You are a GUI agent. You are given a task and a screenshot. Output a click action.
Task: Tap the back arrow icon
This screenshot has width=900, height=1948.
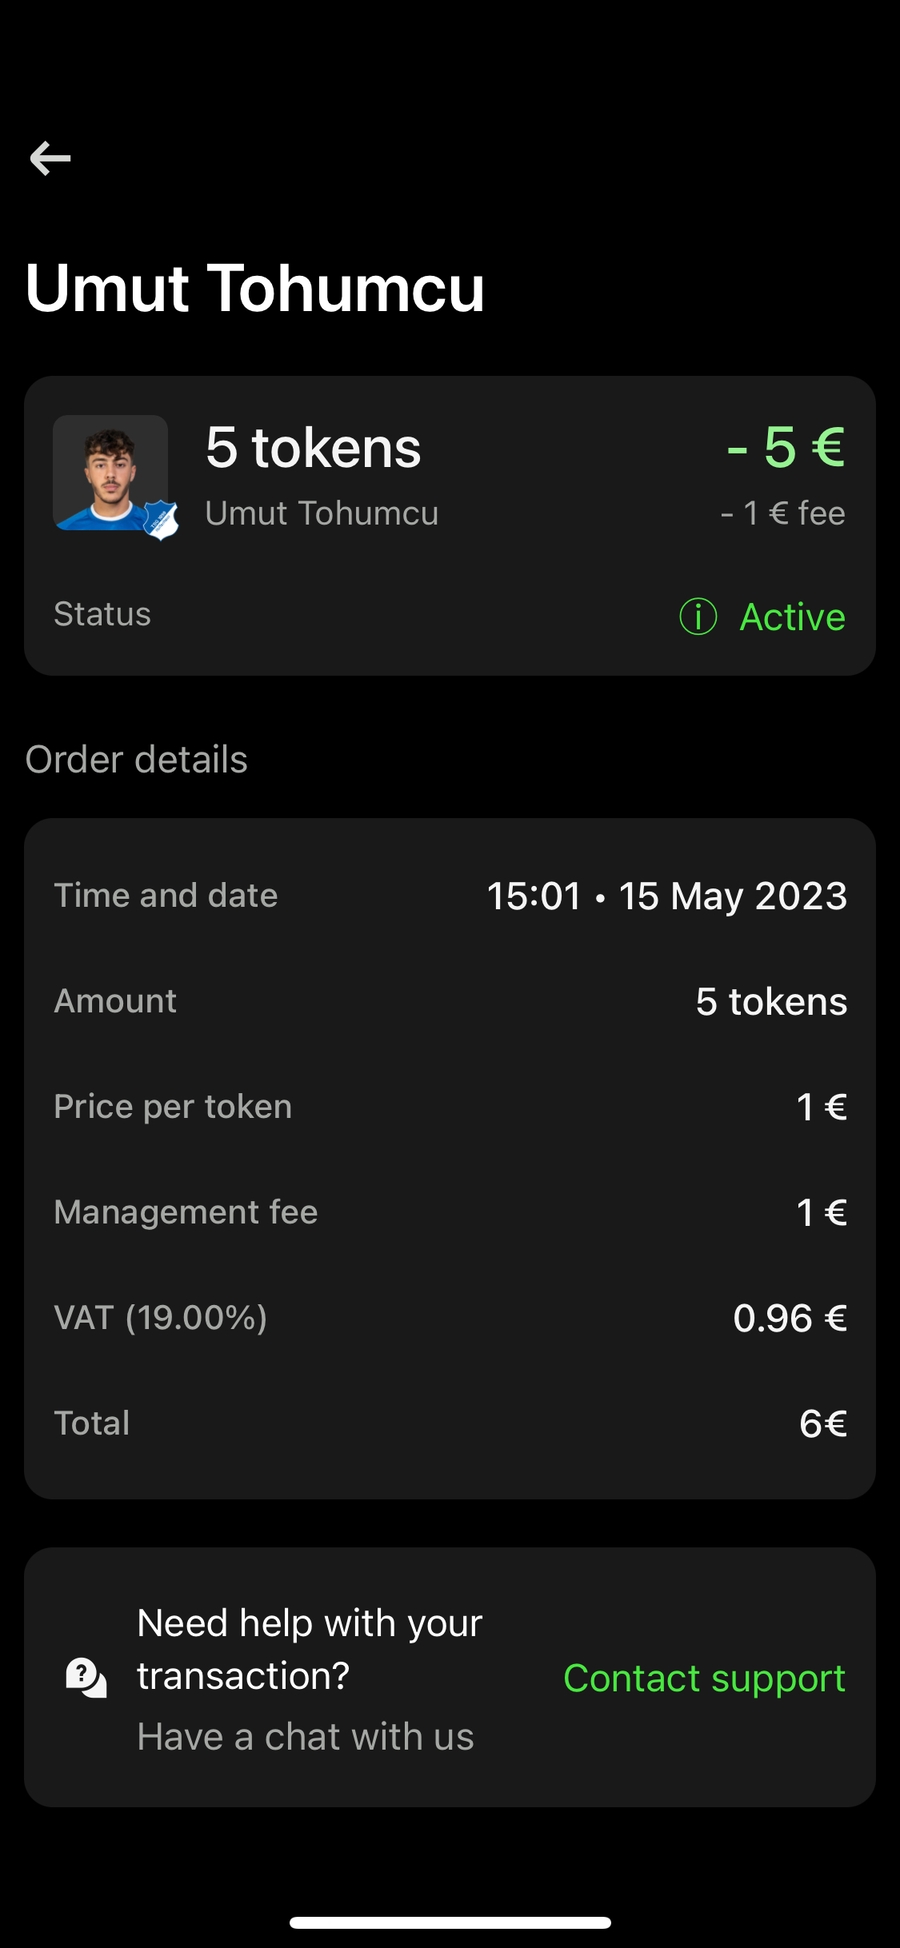click(50, 158)
